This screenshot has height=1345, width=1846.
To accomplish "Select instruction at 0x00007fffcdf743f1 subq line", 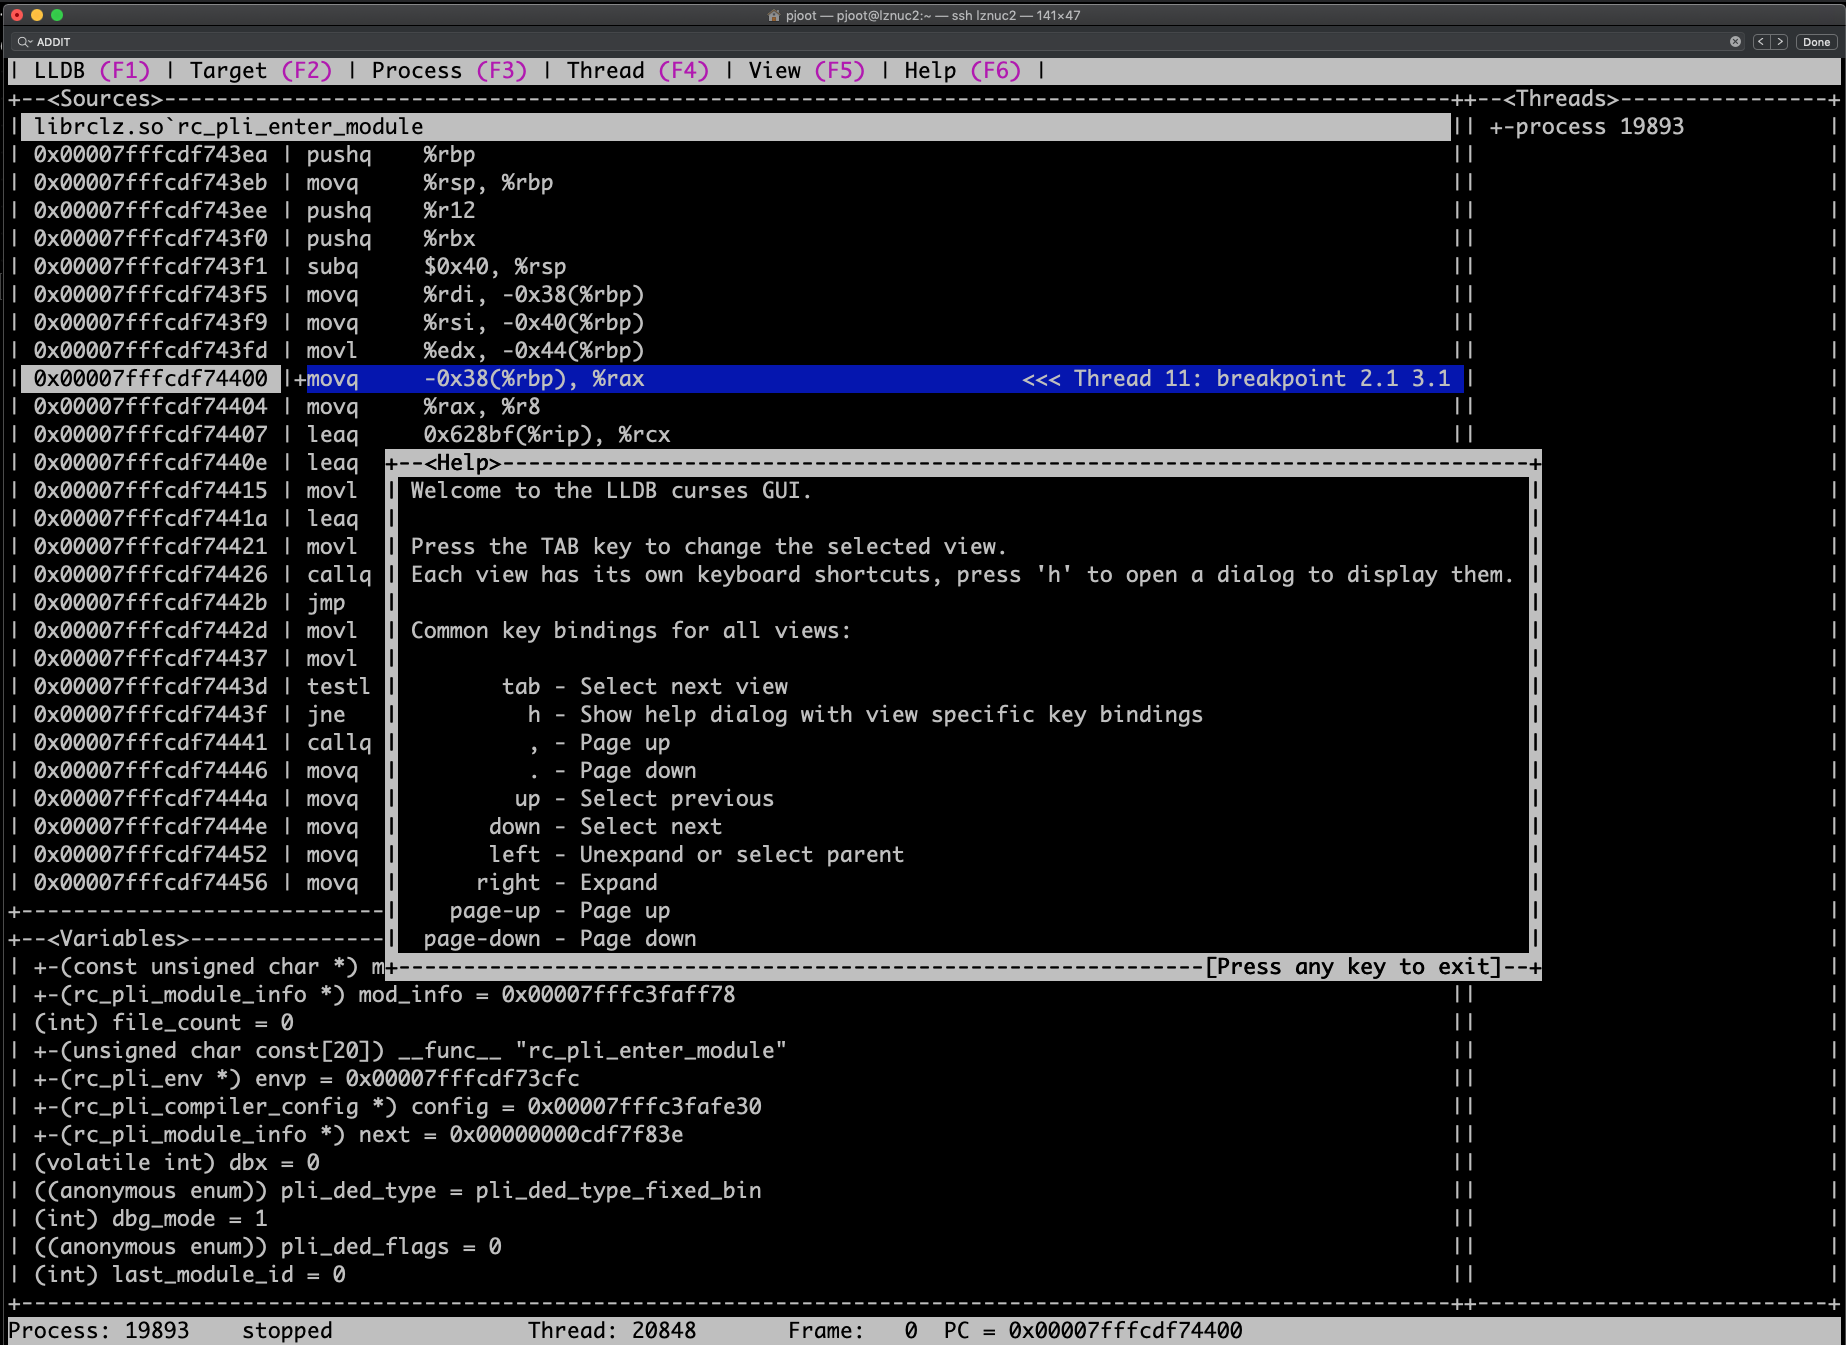I will click(299, 267).
